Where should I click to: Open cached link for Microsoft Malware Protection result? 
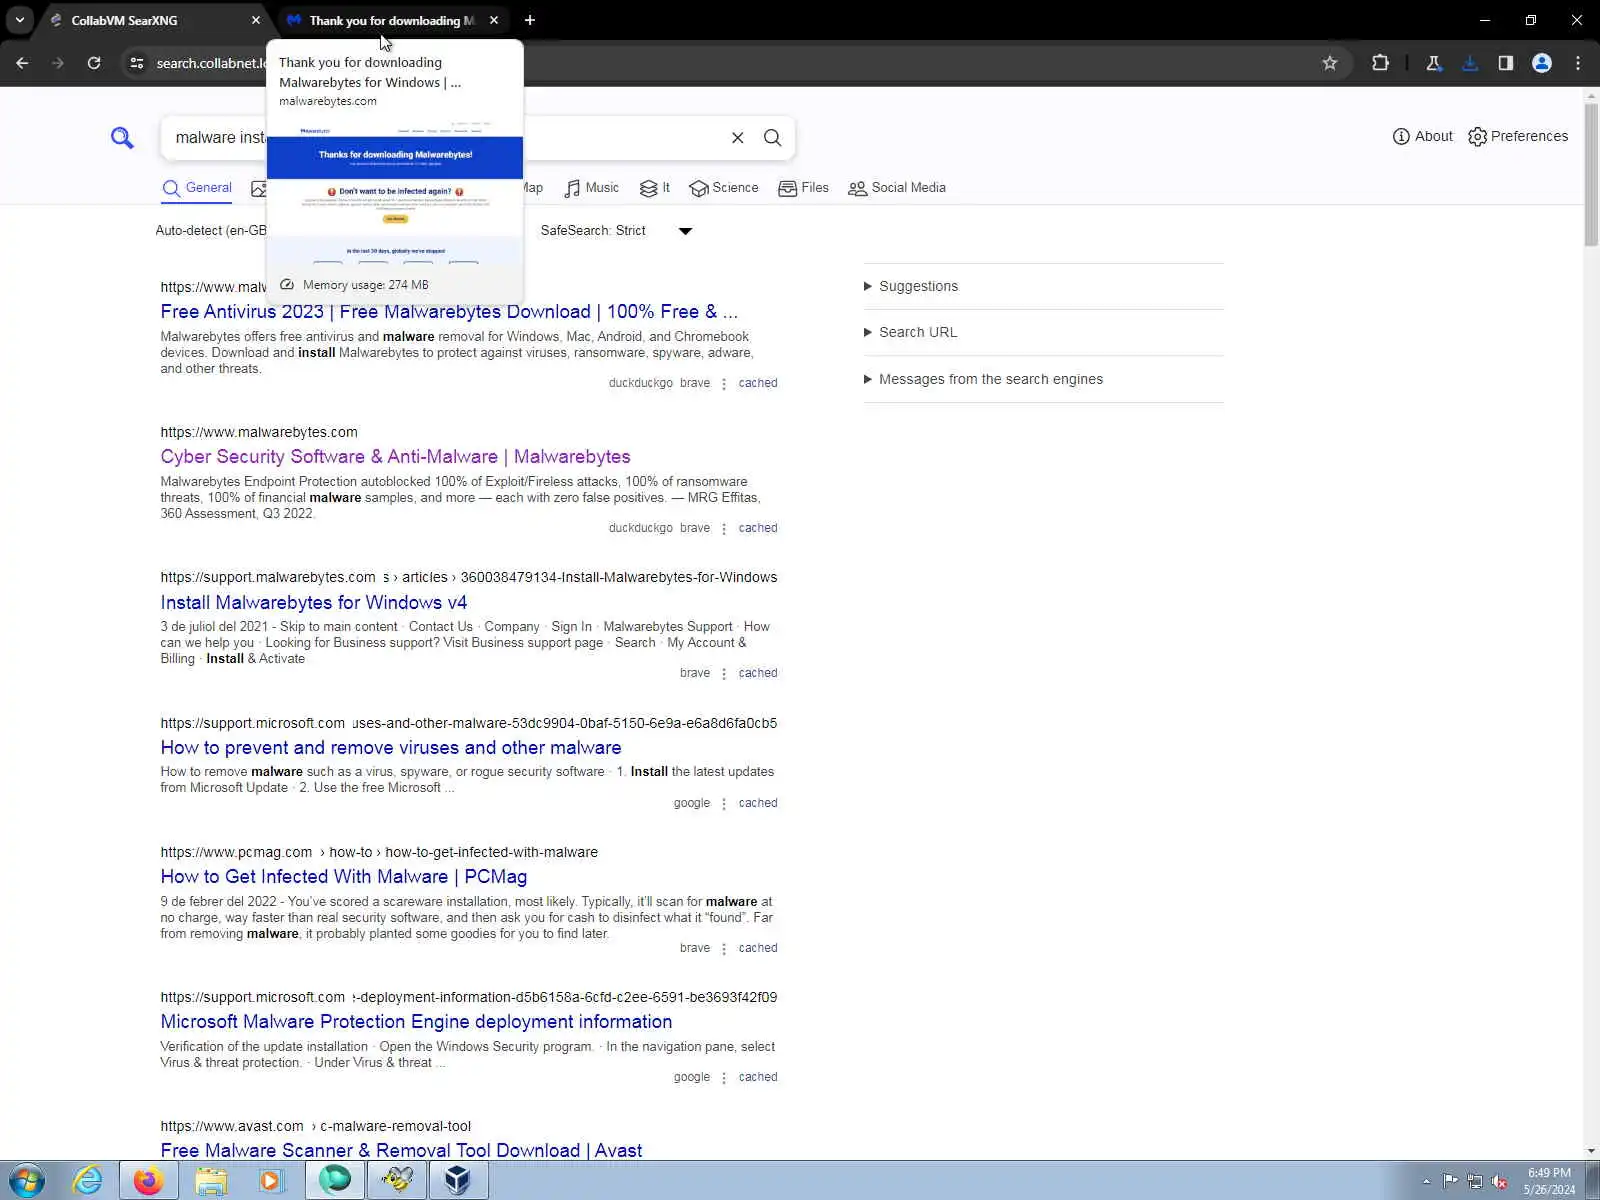tap(758, 1078)
